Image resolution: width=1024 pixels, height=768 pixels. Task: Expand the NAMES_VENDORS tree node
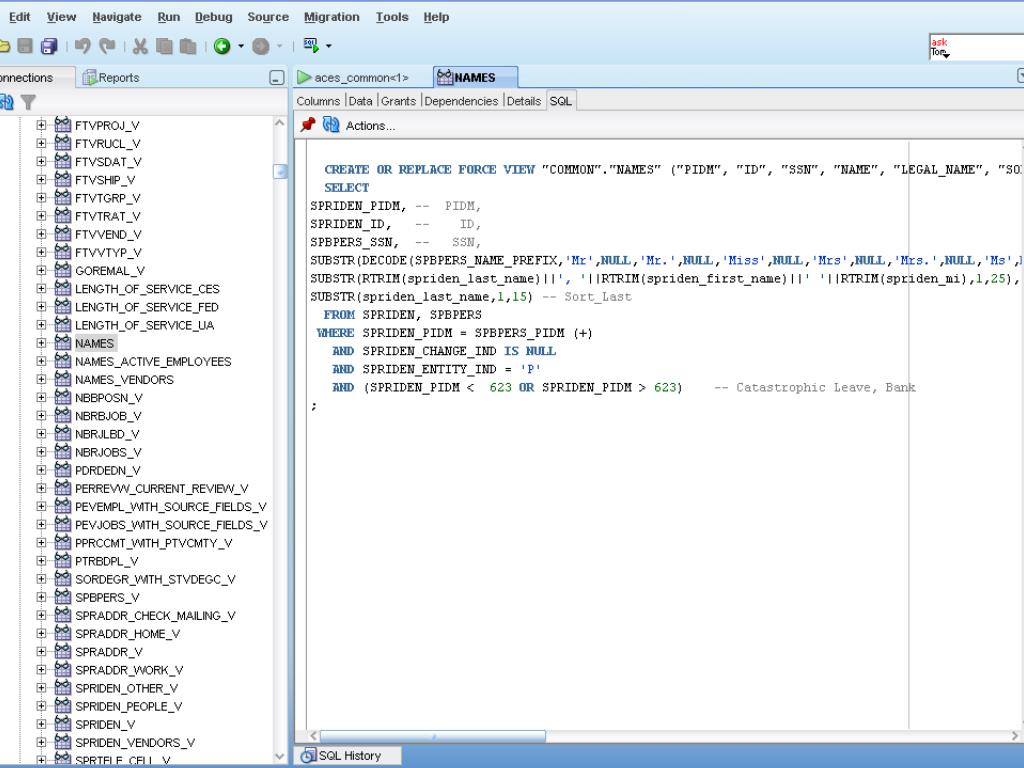pyautogui.click(x=42, y=380)
